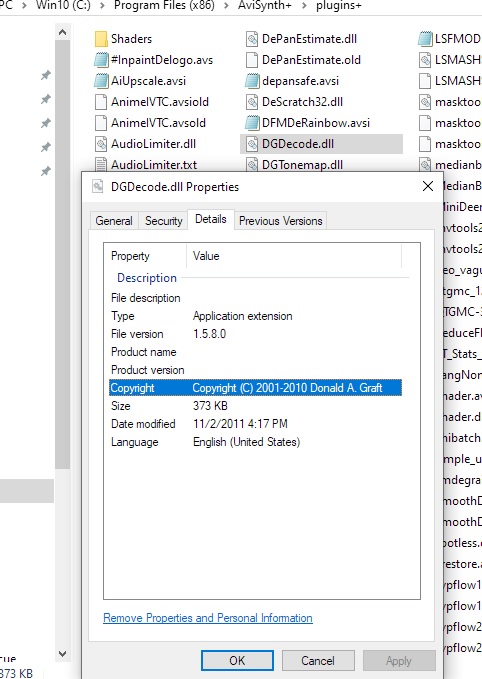Switch to the Security tab
Image resolution: width=482 pixels, height=679 pixels.
163,221
